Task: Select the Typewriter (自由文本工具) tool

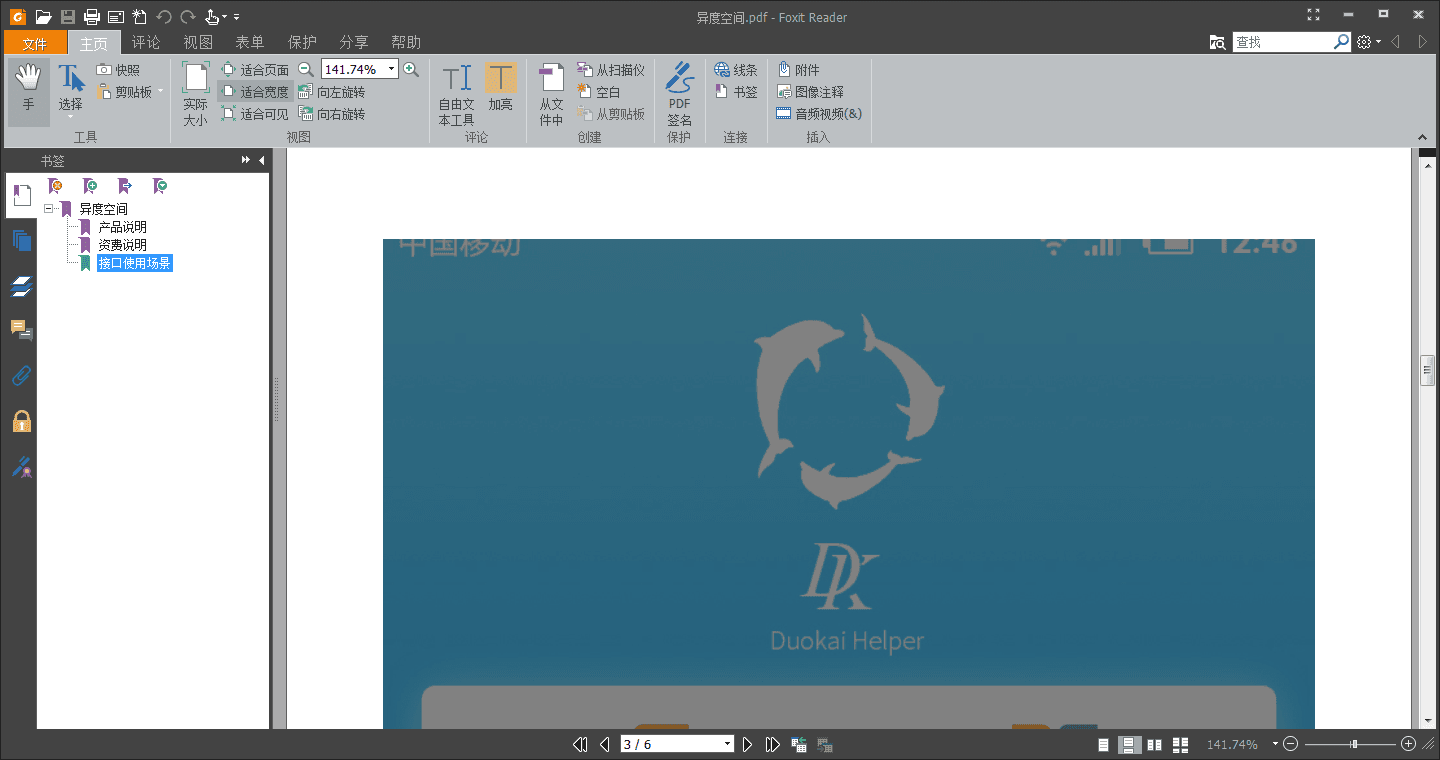Action: coord(456,93)
